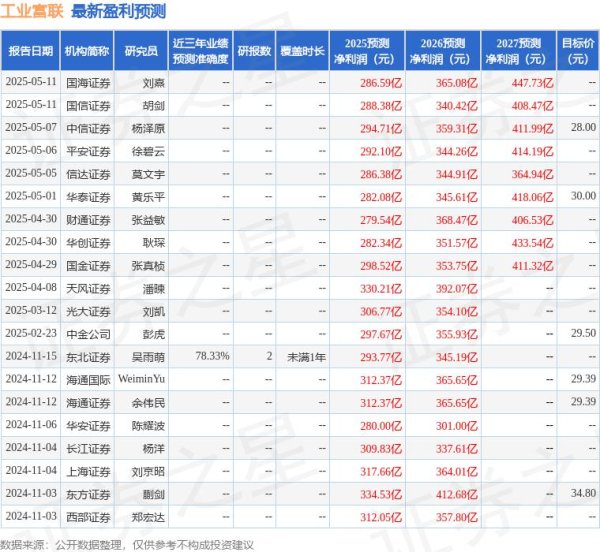Click the 平安证券 institution cell
600x552 pixels.
(88, 151)
